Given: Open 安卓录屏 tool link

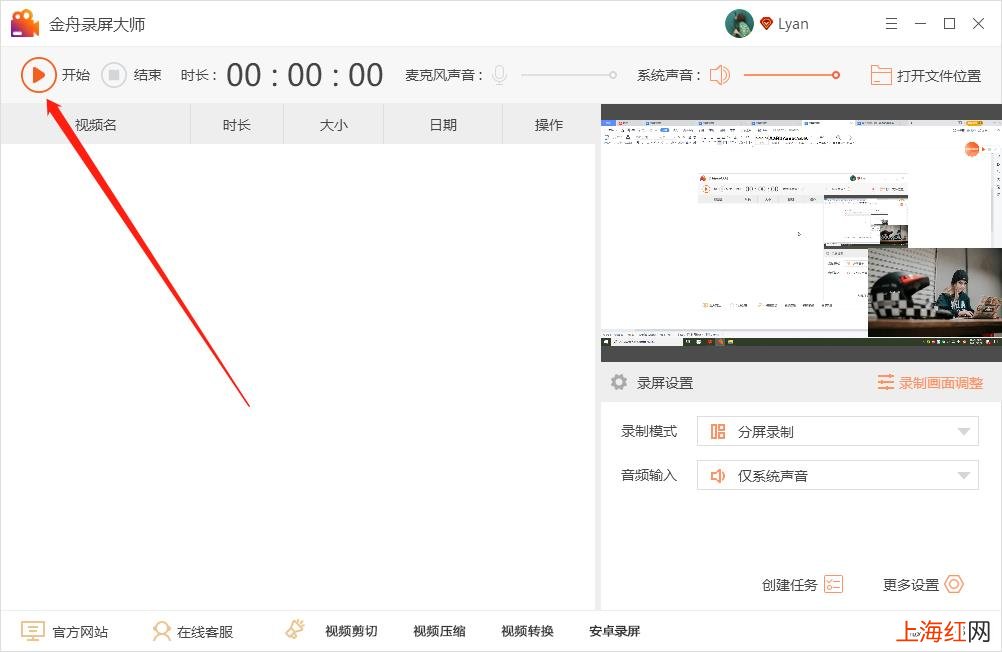Looking at the screenshot, I should point(615,632).
